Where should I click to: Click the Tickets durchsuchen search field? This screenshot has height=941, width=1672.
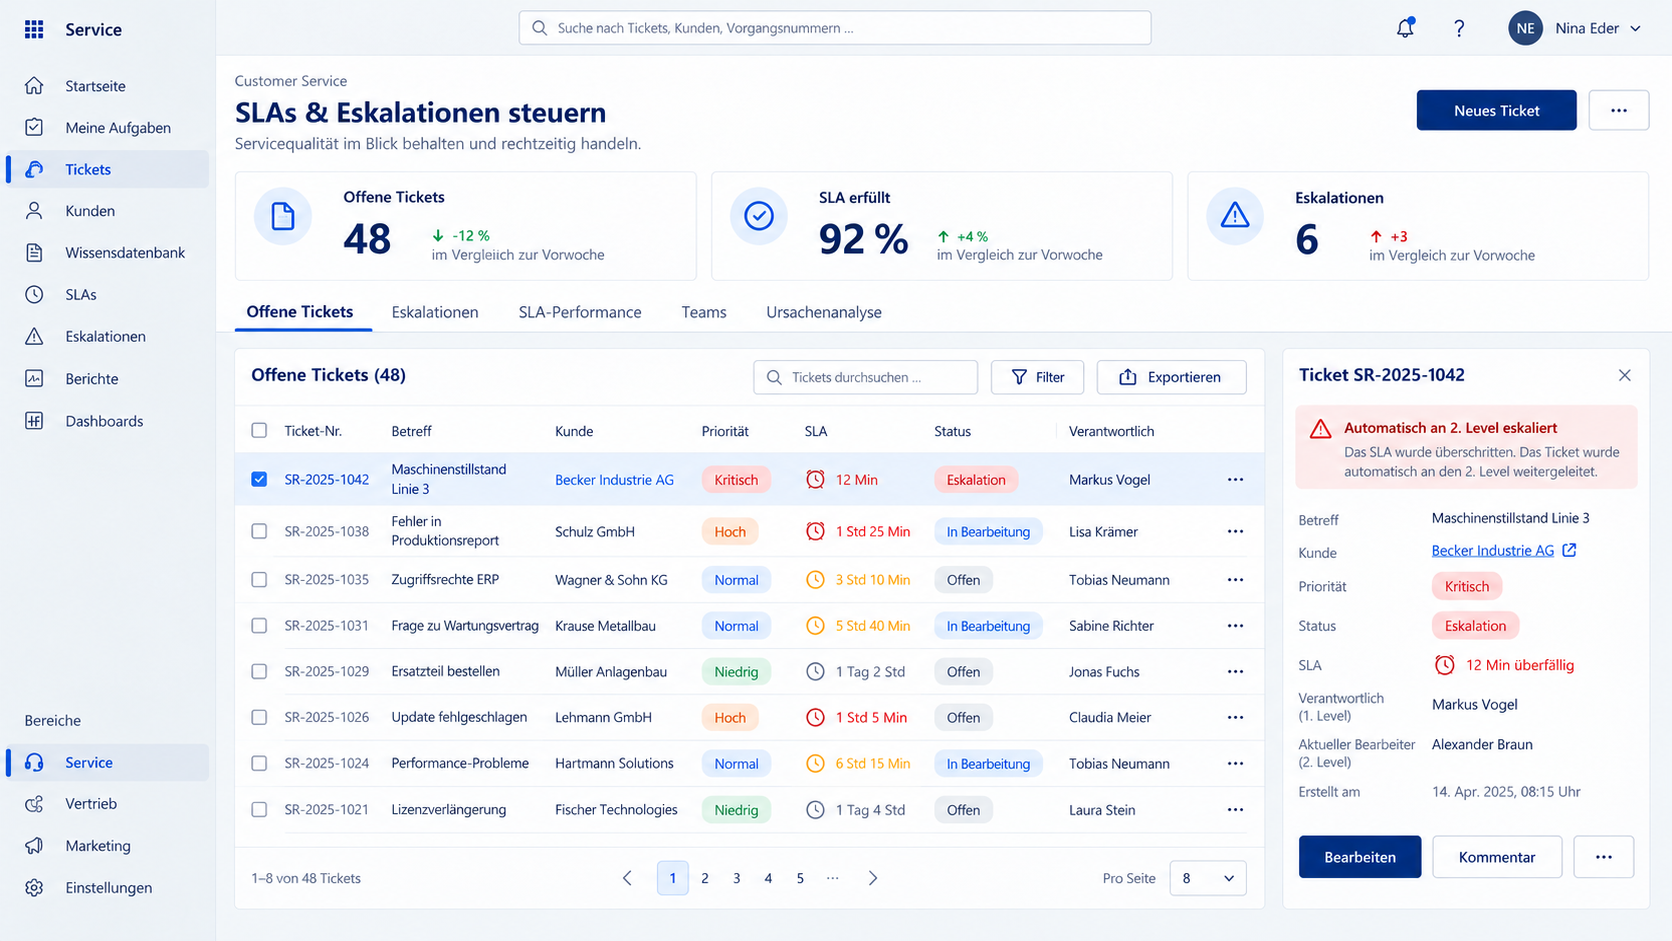point(865,377)
